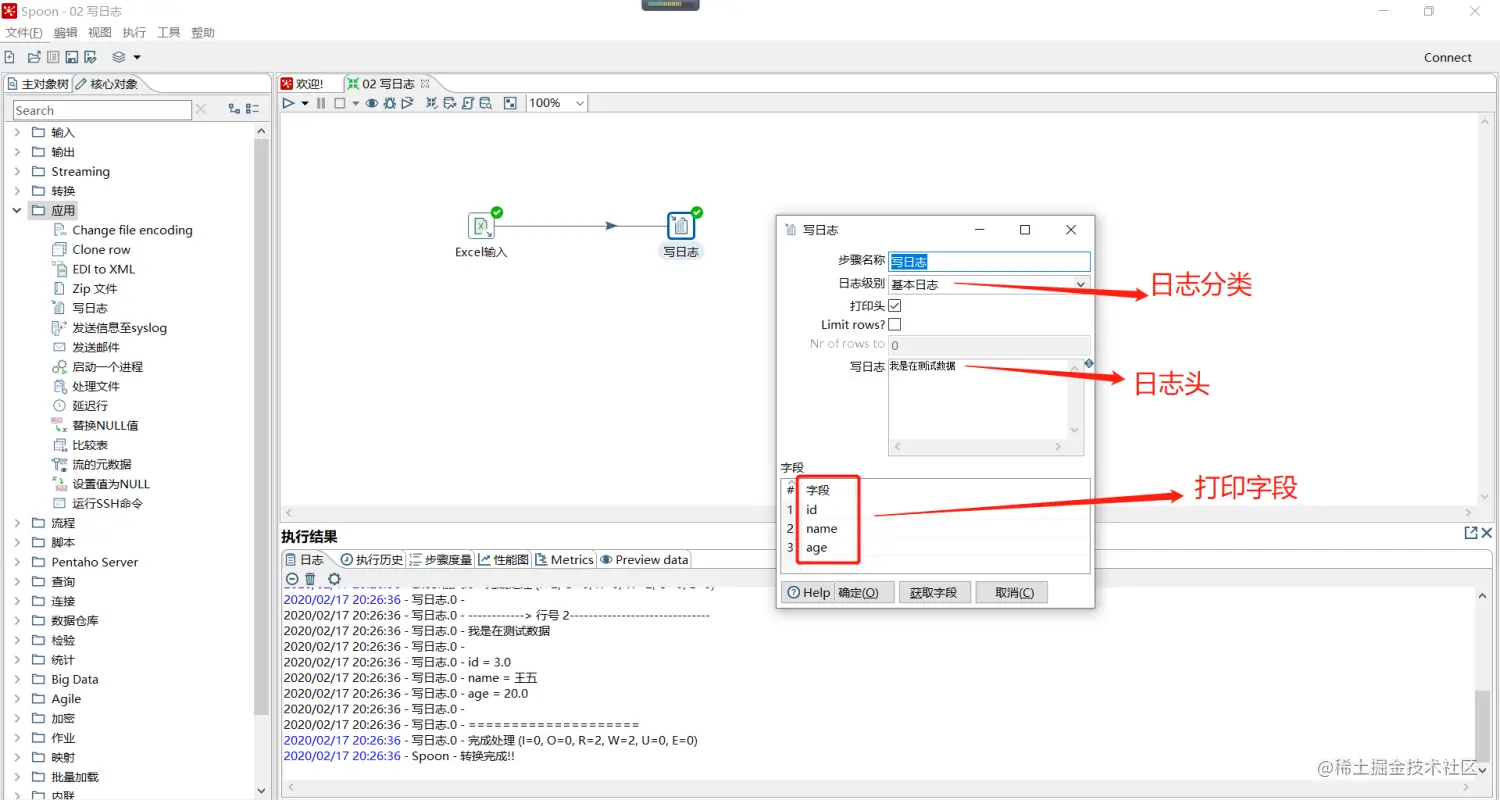The image size is (1500, 800).
Task: Click the show error lines icon in log
Action: point(292,579)
